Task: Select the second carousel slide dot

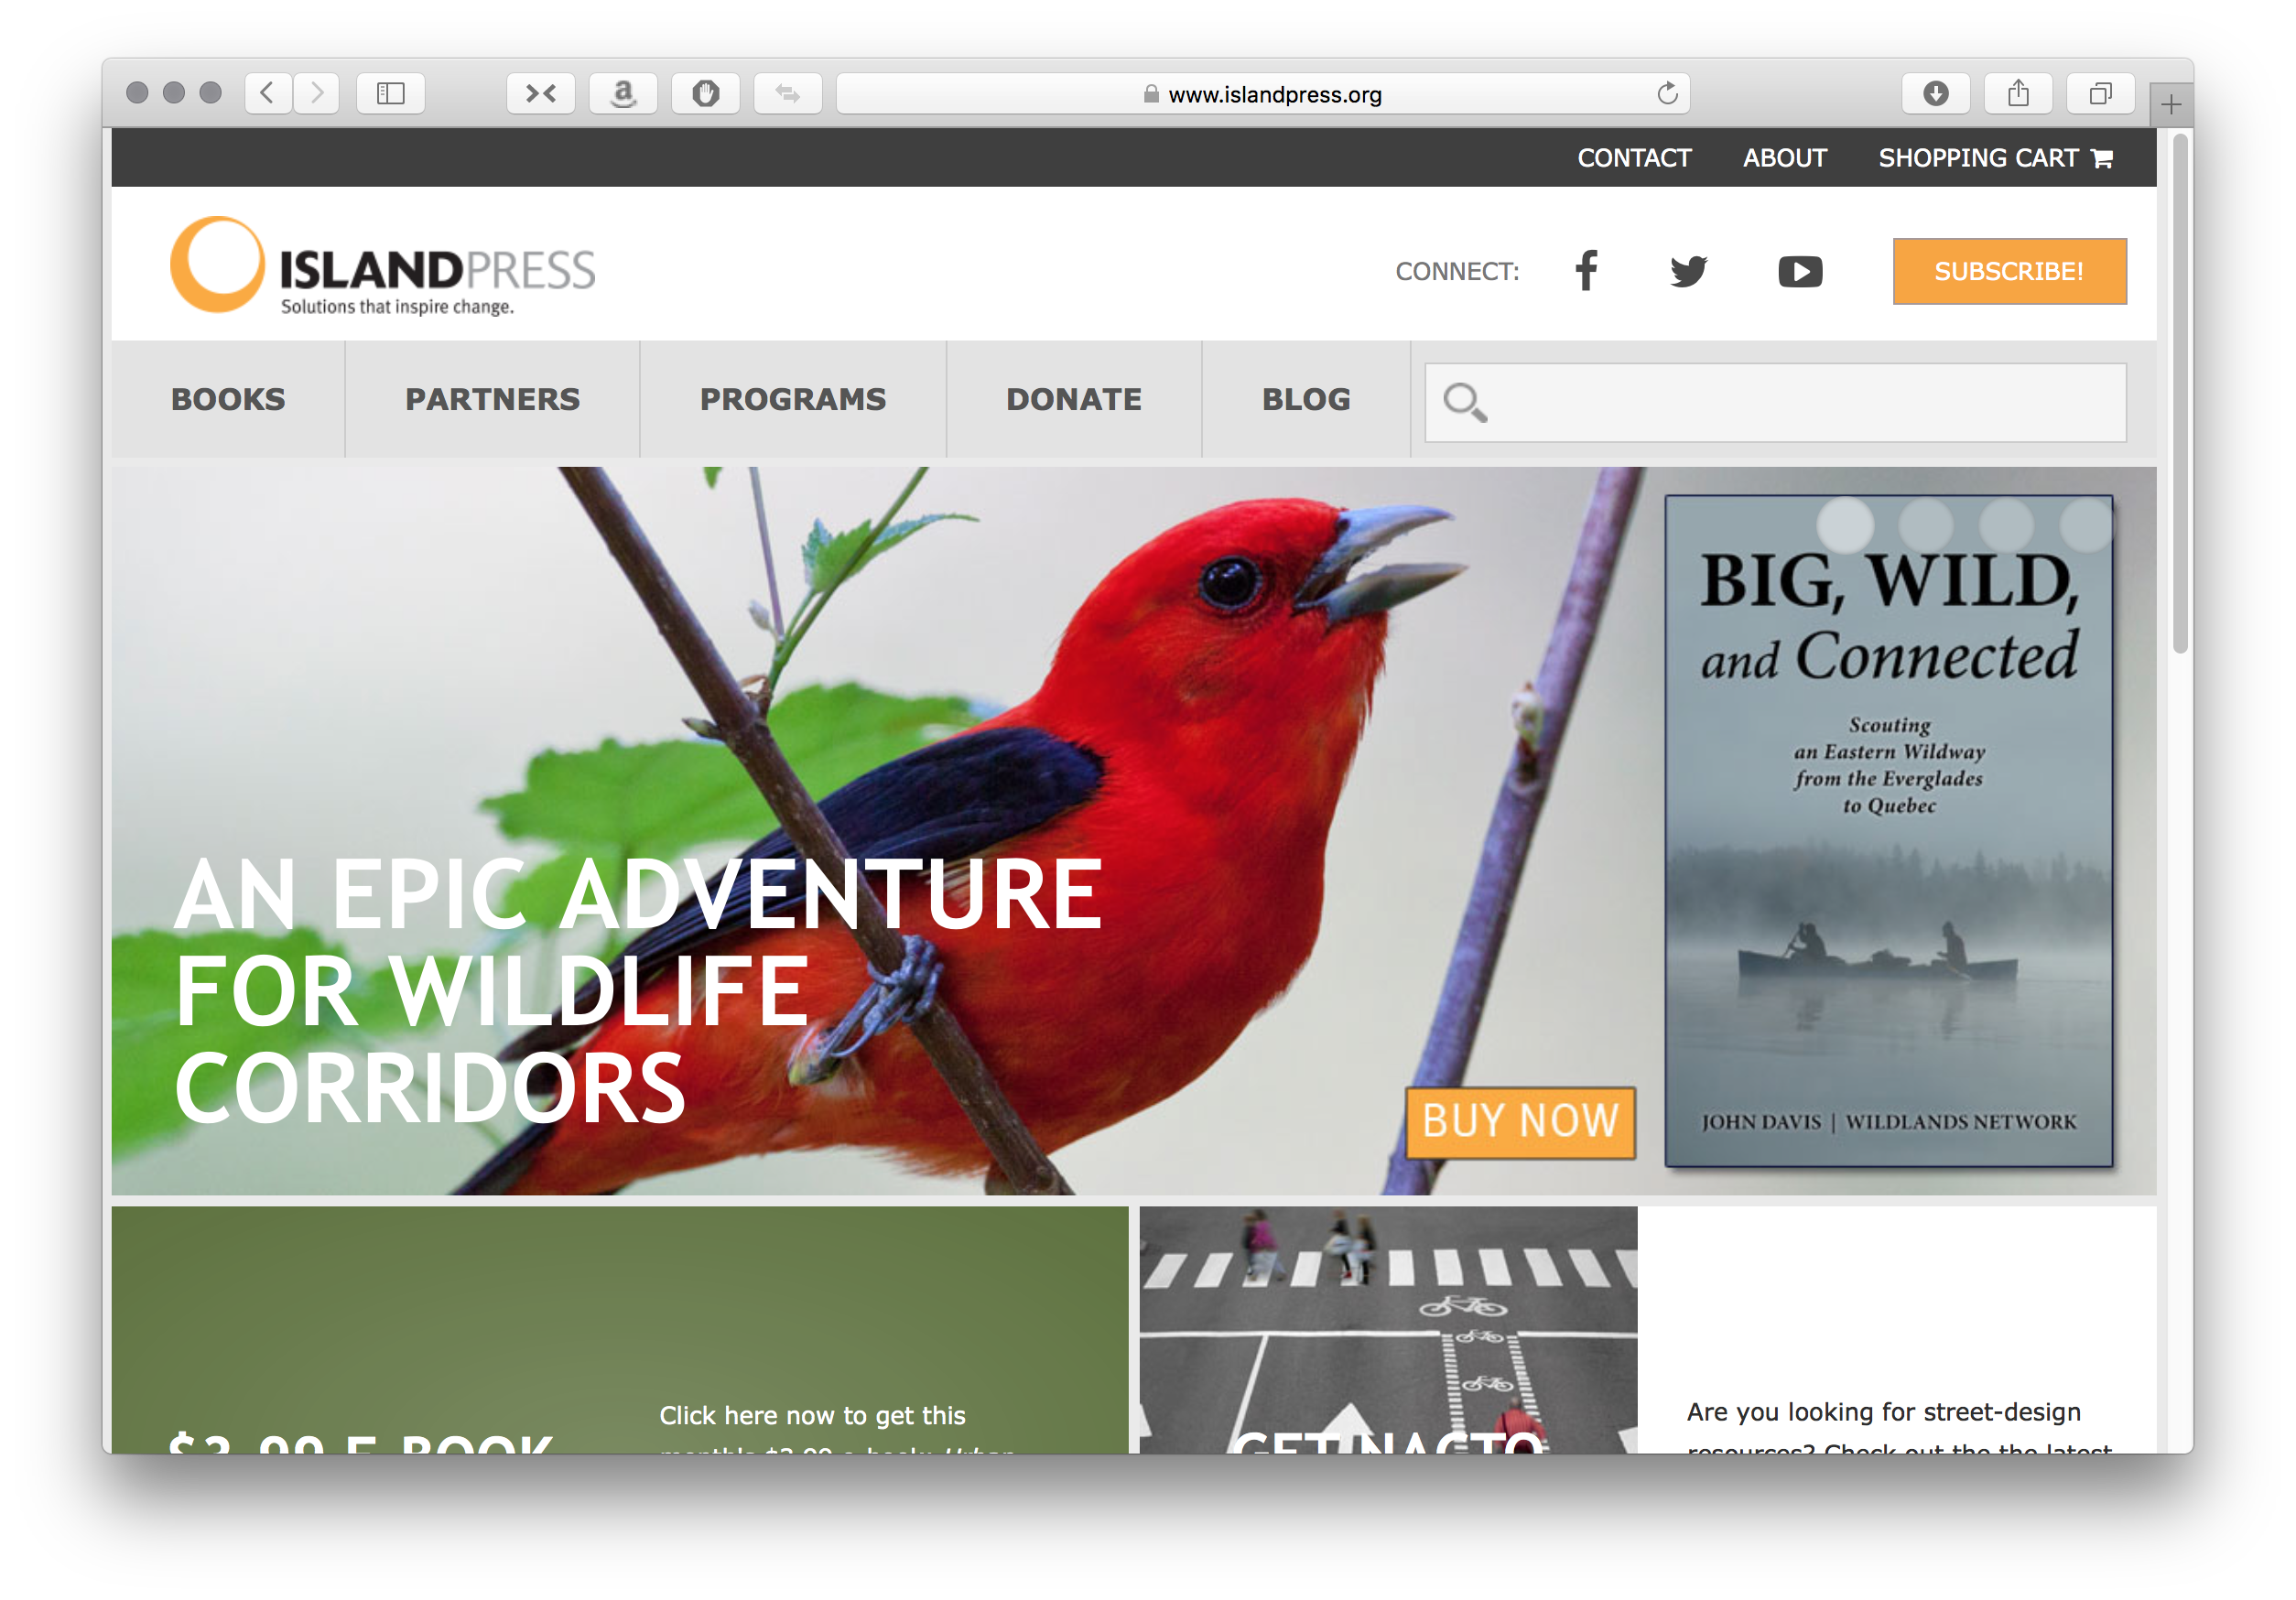Action: [1925, 524]
